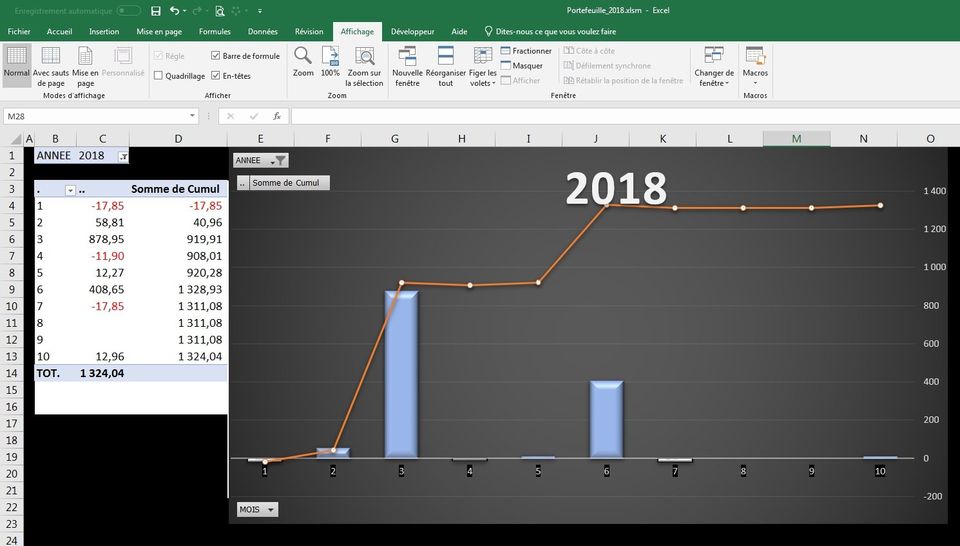
Task: Click the MOIS field button on chart
Action: coord(257,509)
